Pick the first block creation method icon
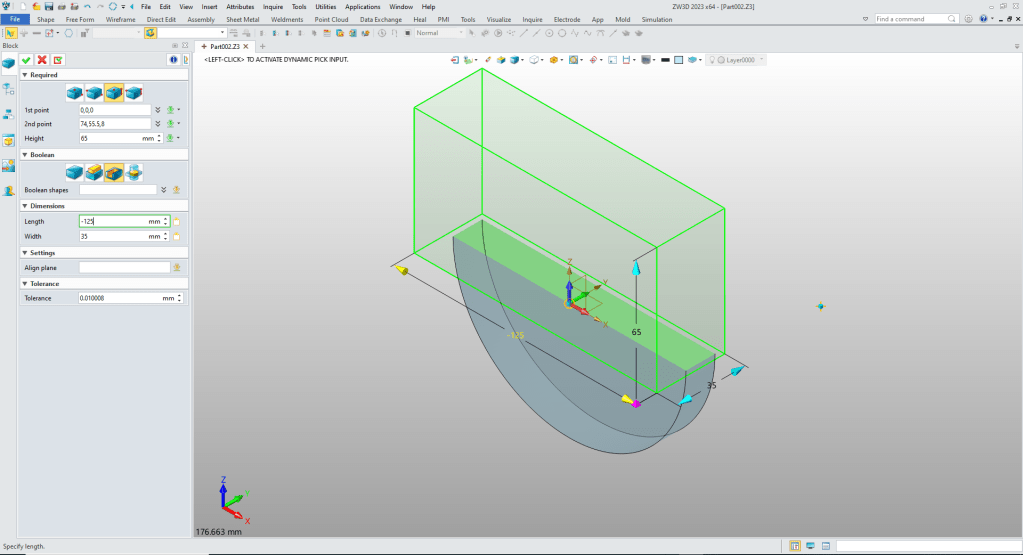The image size is (1023, 555). [76, 92]
